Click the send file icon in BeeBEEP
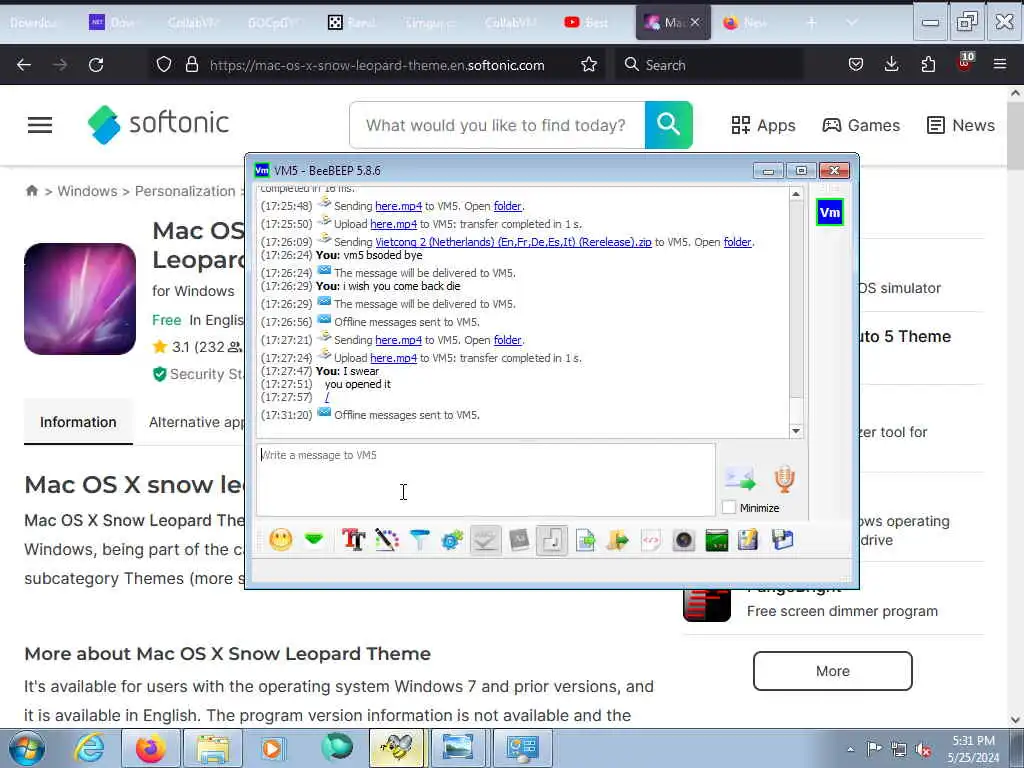1024x768 pixels. coord(585,540)
